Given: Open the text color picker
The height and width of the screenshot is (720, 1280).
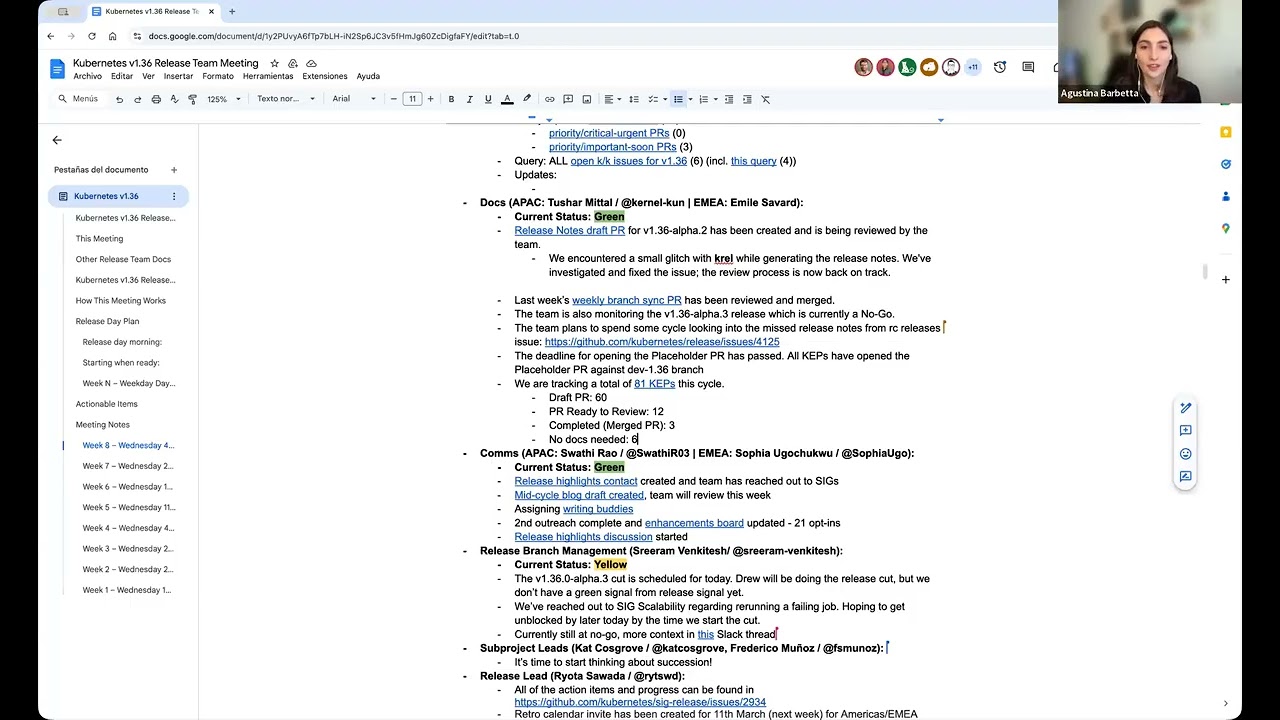Looking at the screenshot, I should click(507, 99).
